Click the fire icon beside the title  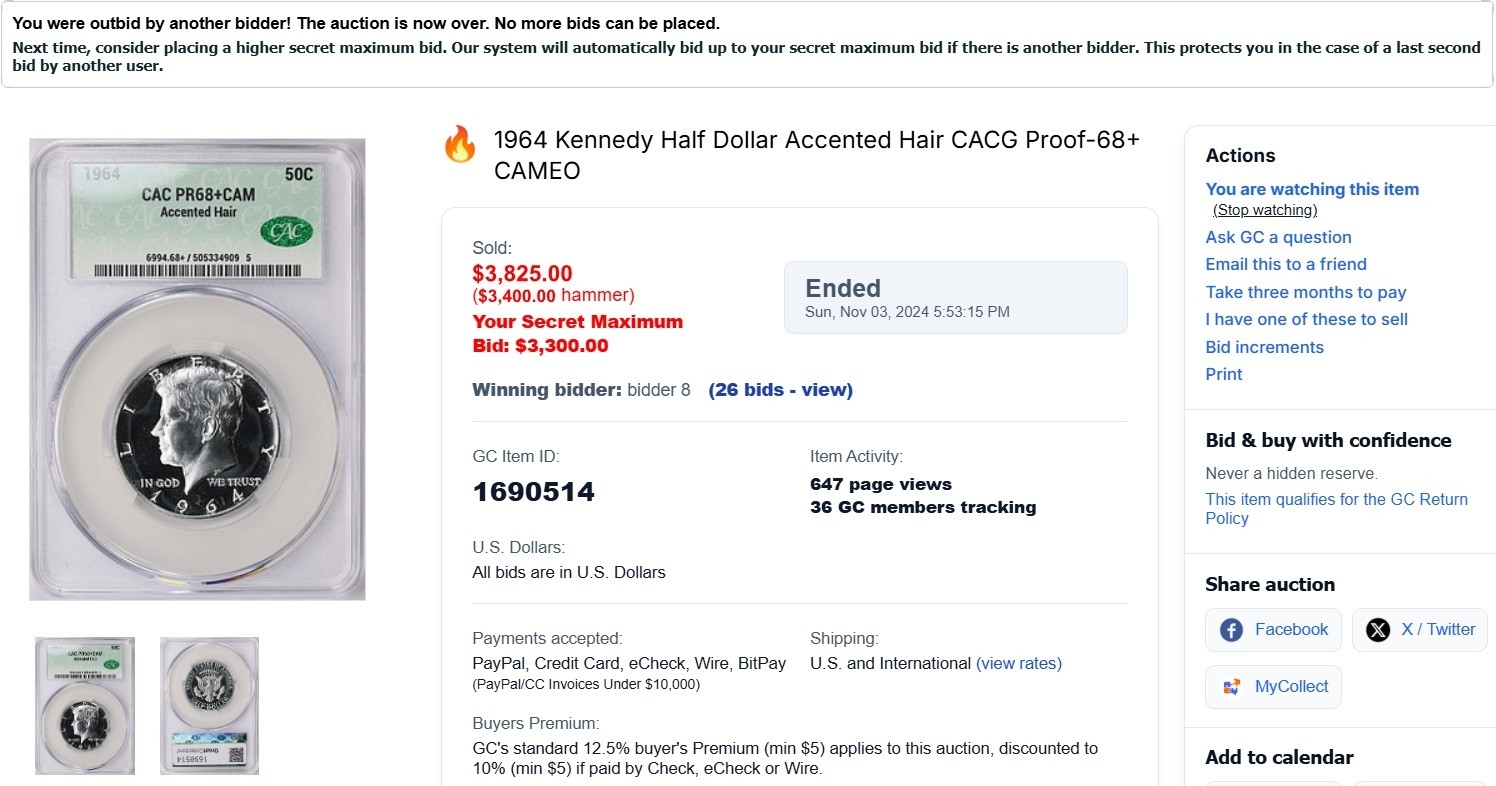[460, 145]
